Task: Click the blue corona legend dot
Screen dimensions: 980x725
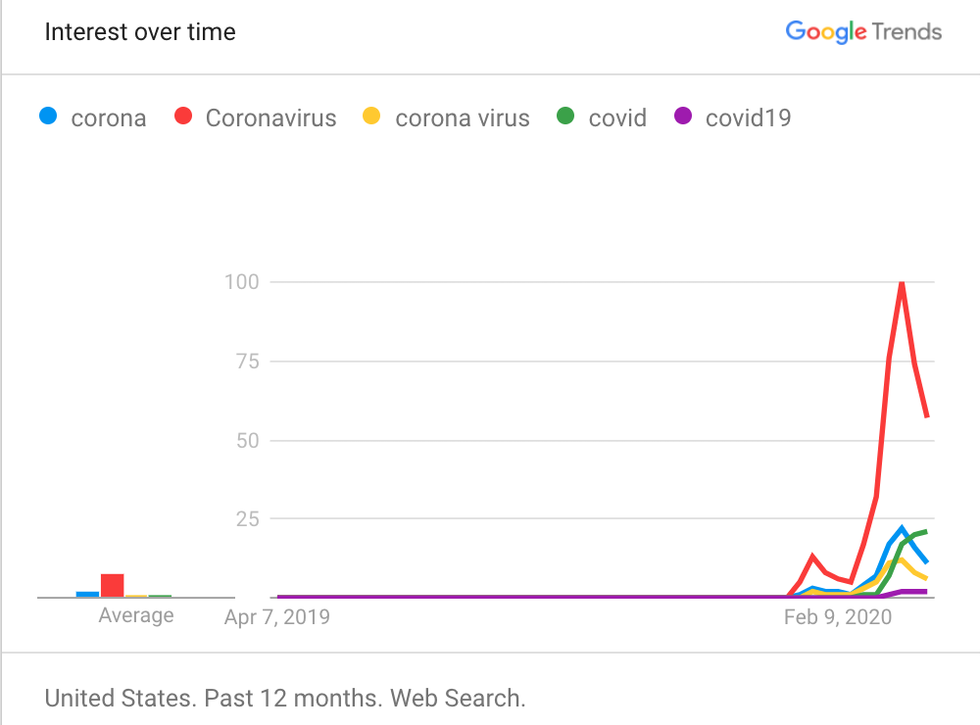Action: (x=47, y=117)
